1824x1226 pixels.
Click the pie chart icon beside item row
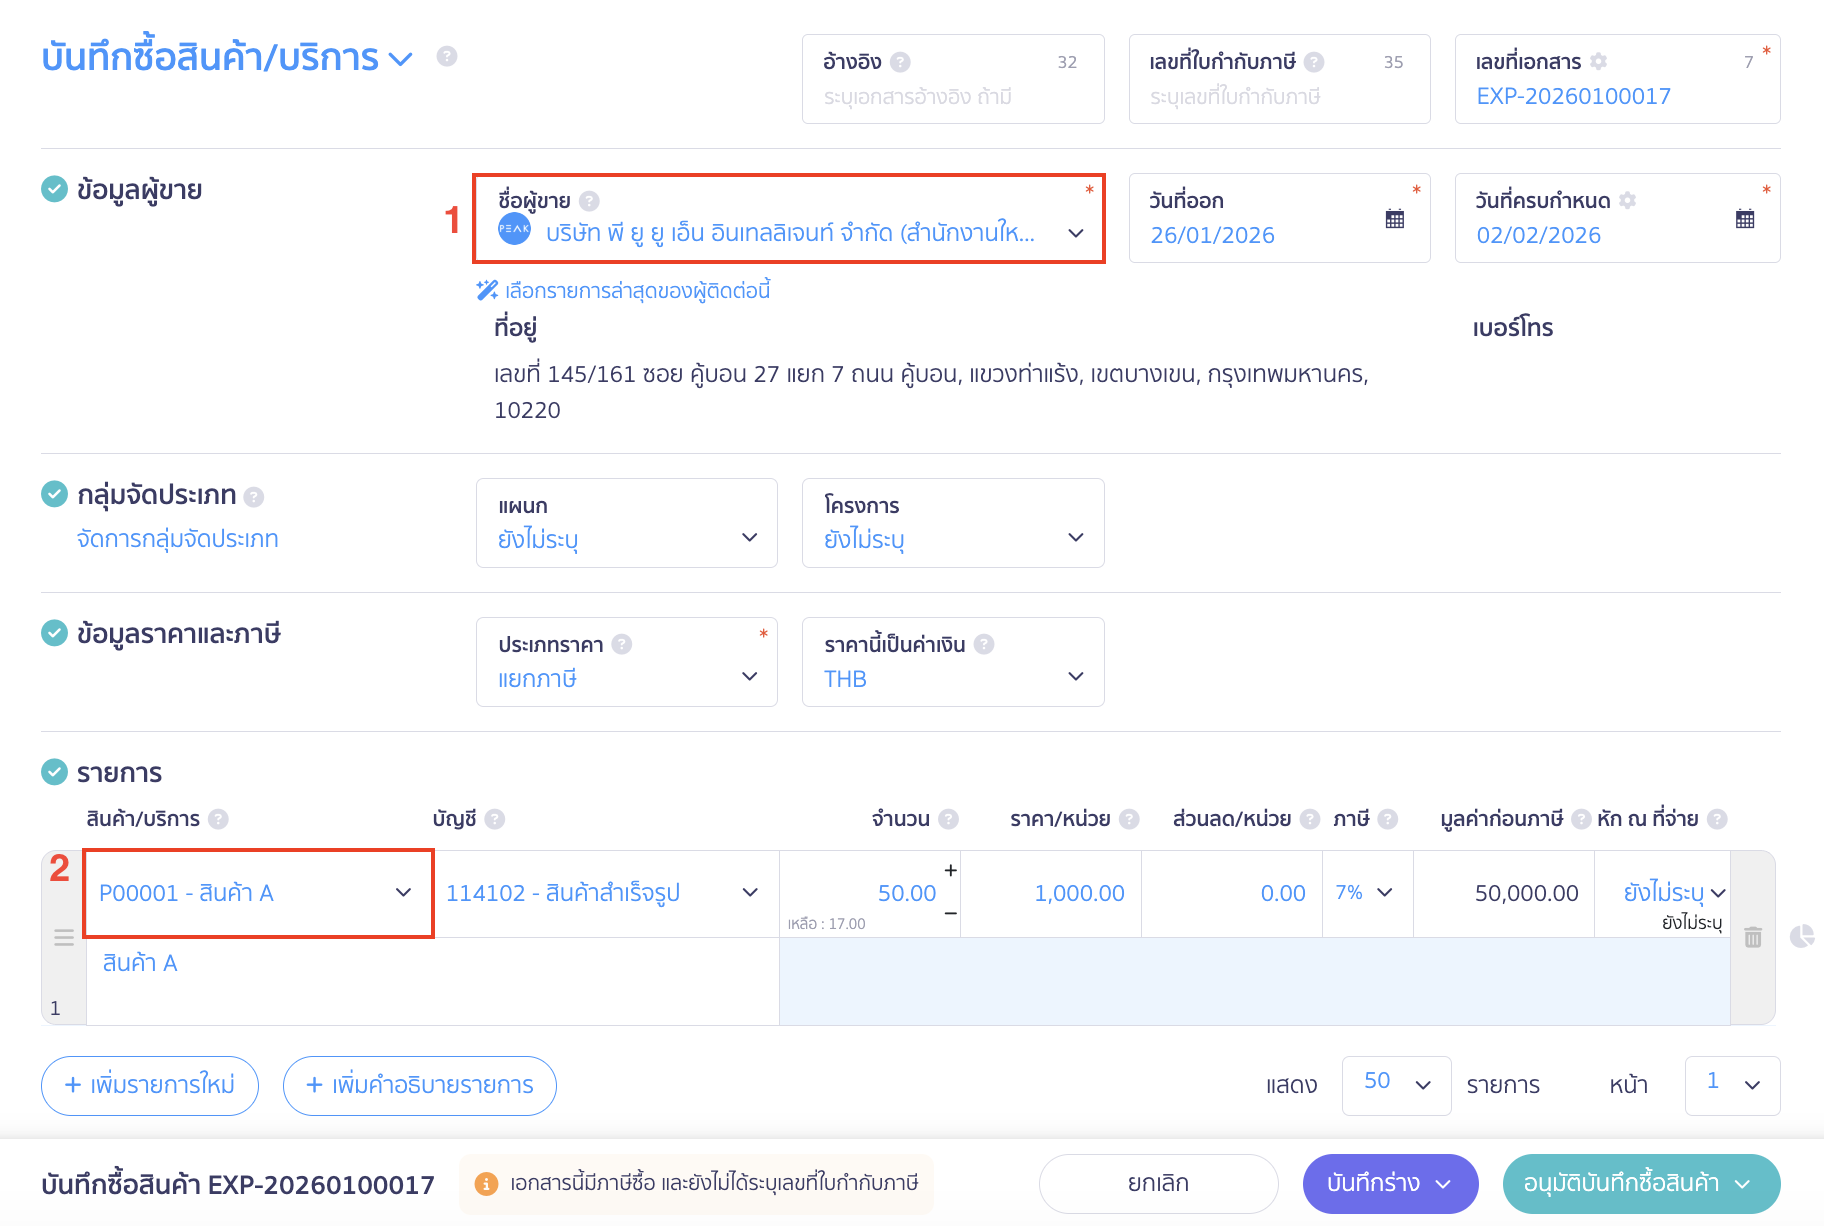point(1801,936)
